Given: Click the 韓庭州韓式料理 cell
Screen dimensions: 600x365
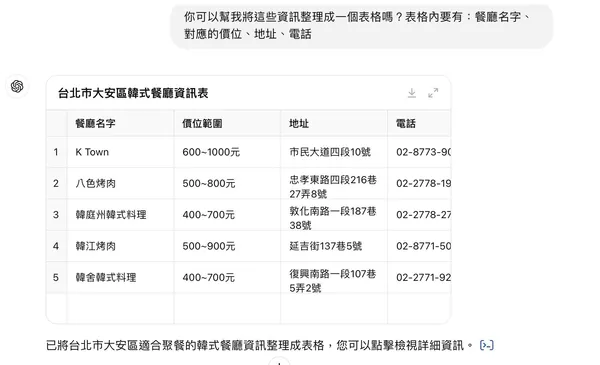Looking at the screenshot, I should pyautogui.click(x=121, y=215).
